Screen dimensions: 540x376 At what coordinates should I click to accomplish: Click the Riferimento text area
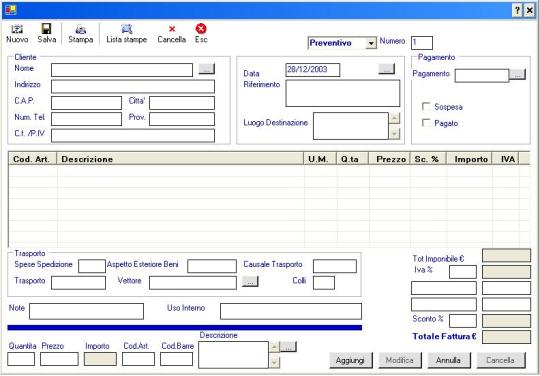pos(343,93)
